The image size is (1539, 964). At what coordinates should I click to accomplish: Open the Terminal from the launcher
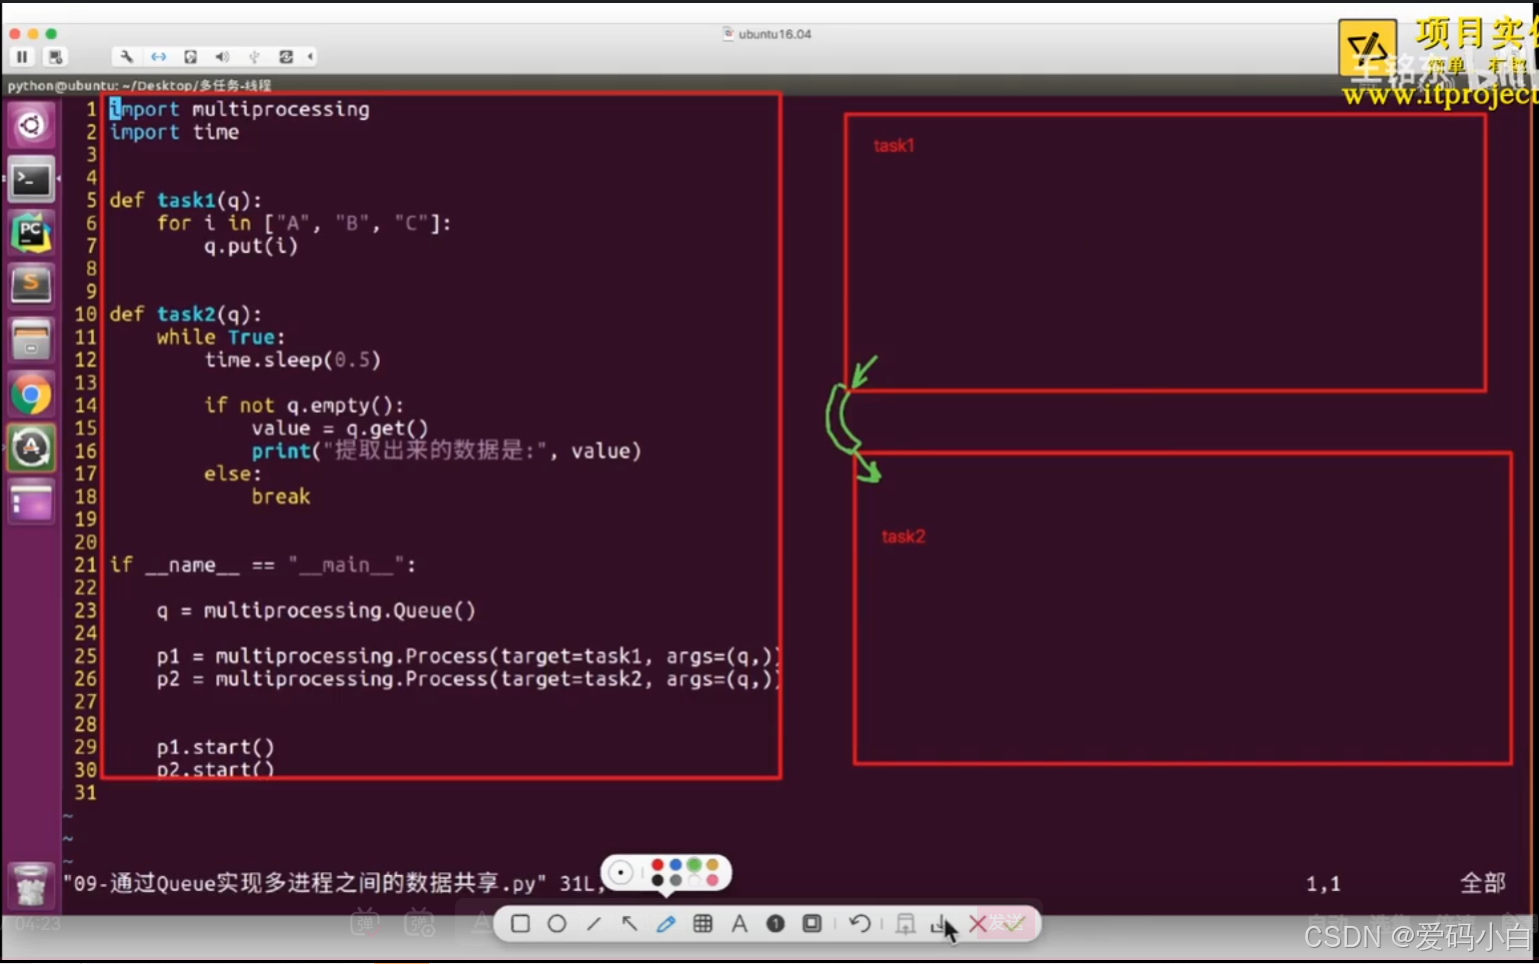click(x=31, y=180)
